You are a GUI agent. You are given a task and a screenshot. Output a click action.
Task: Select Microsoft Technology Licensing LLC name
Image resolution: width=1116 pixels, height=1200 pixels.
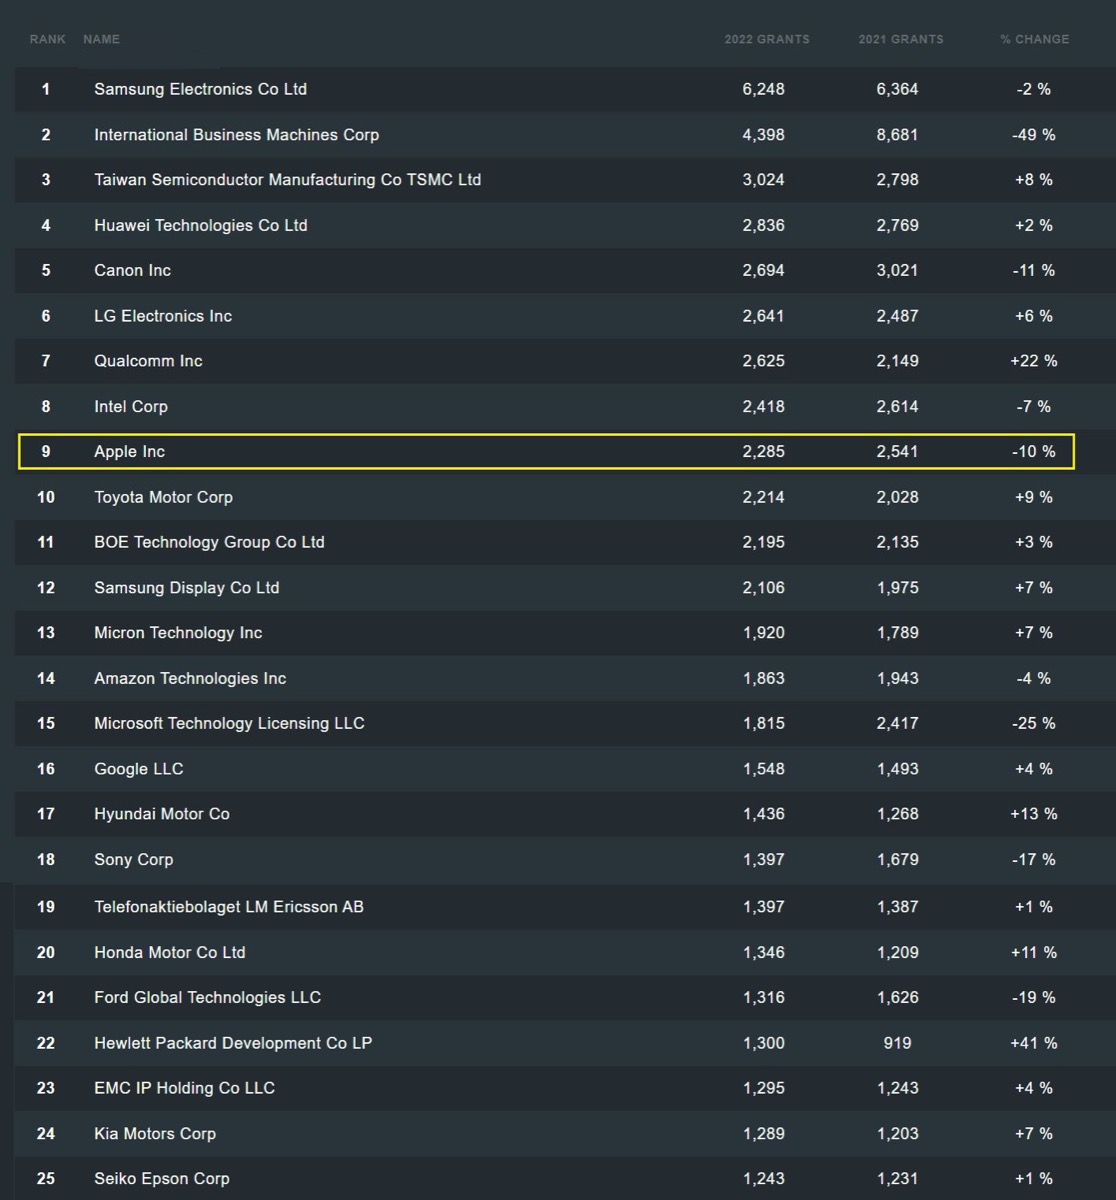click(229, 723)
